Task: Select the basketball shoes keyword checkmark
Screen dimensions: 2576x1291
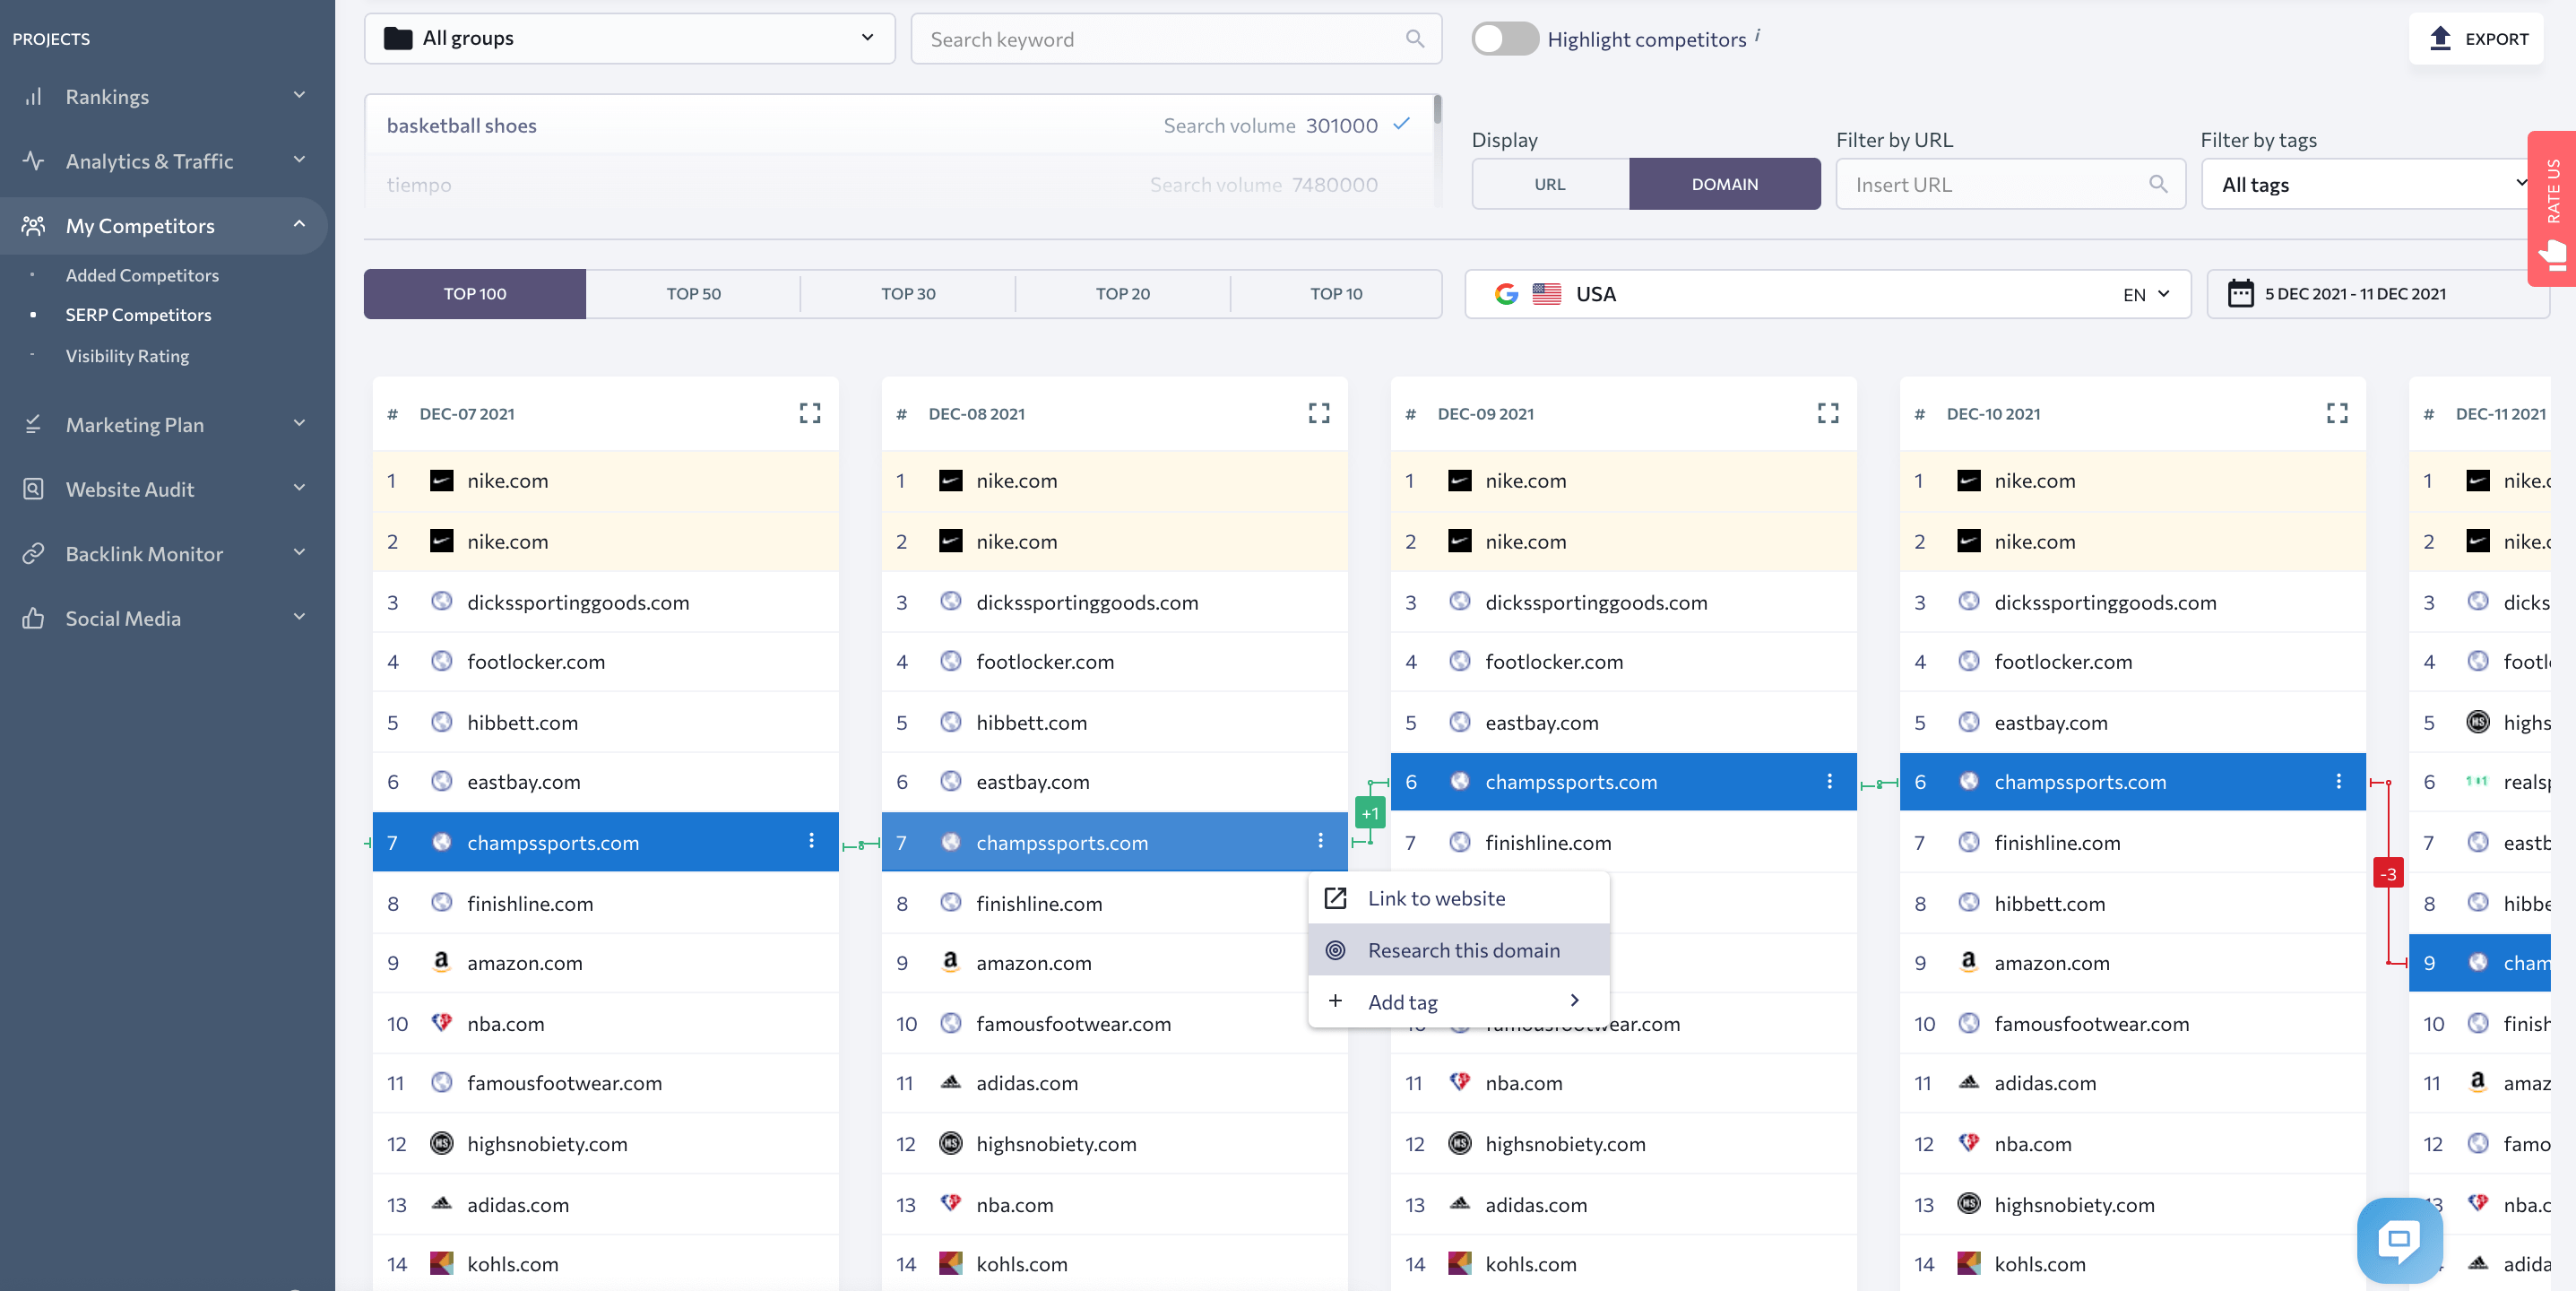Action: click(x=1402, y=124)
